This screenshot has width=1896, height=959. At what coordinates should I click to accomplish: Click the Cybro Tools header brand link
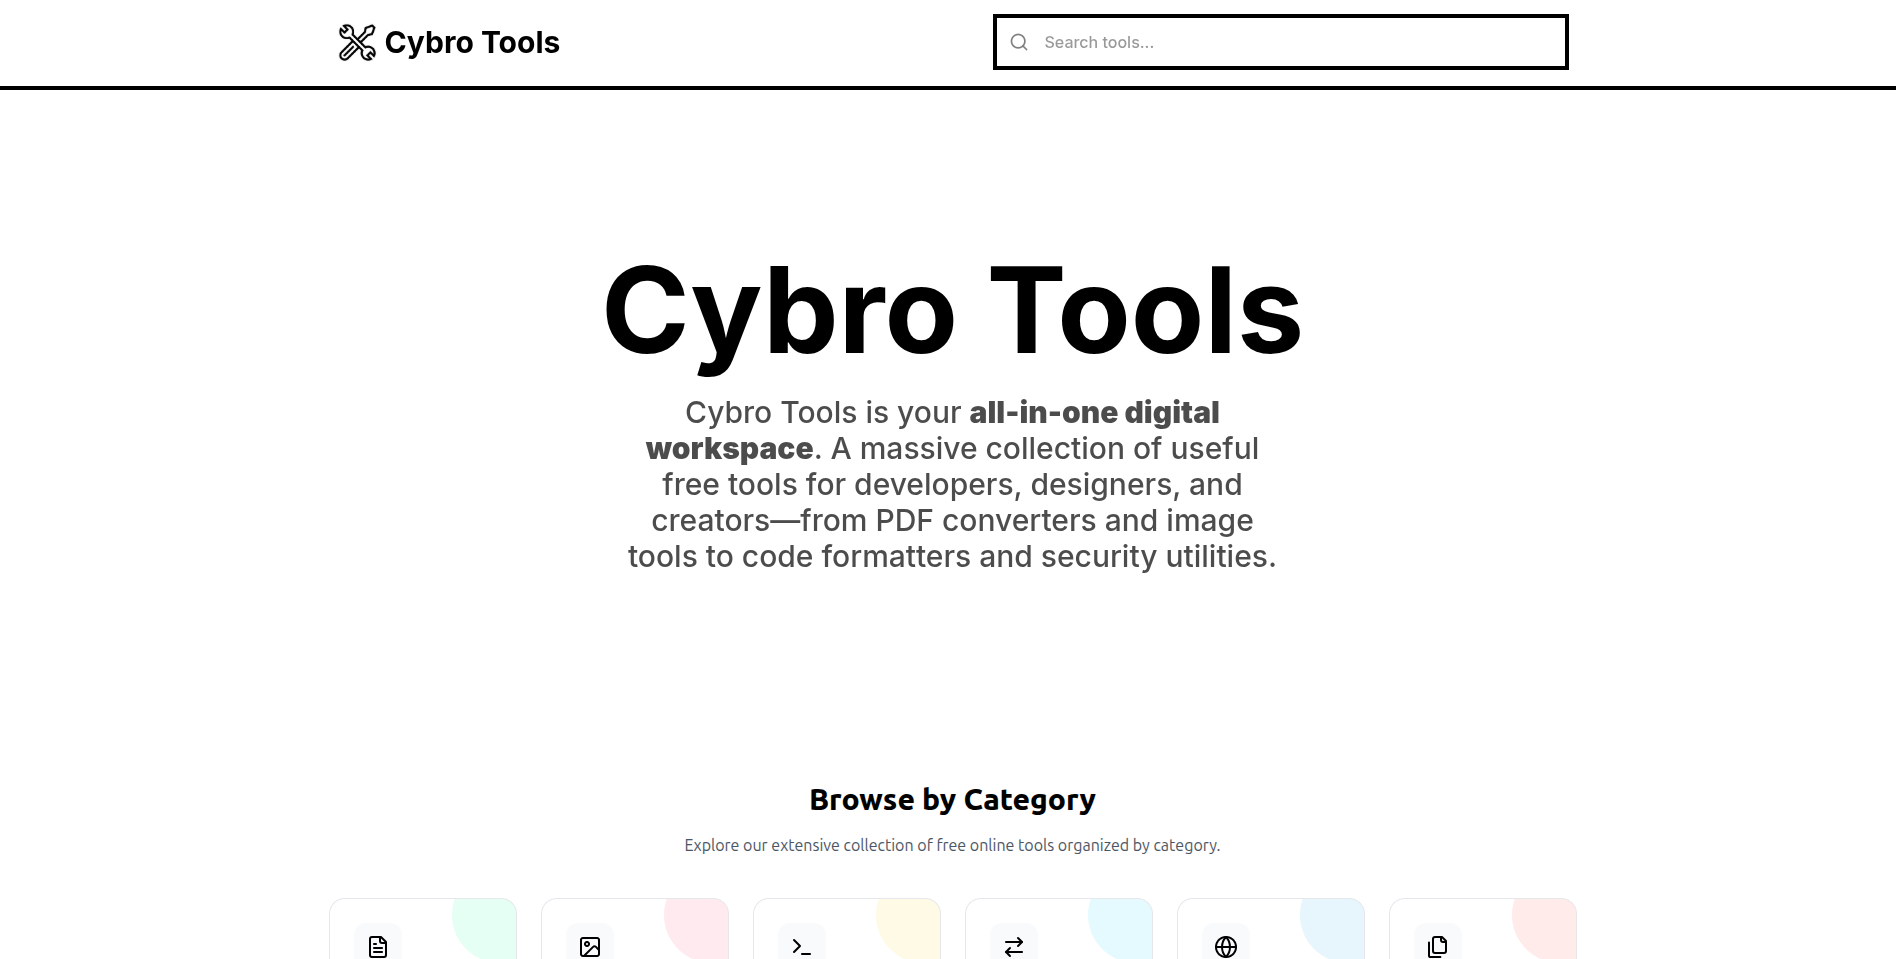pyautogui.click(x=448, y=42)
